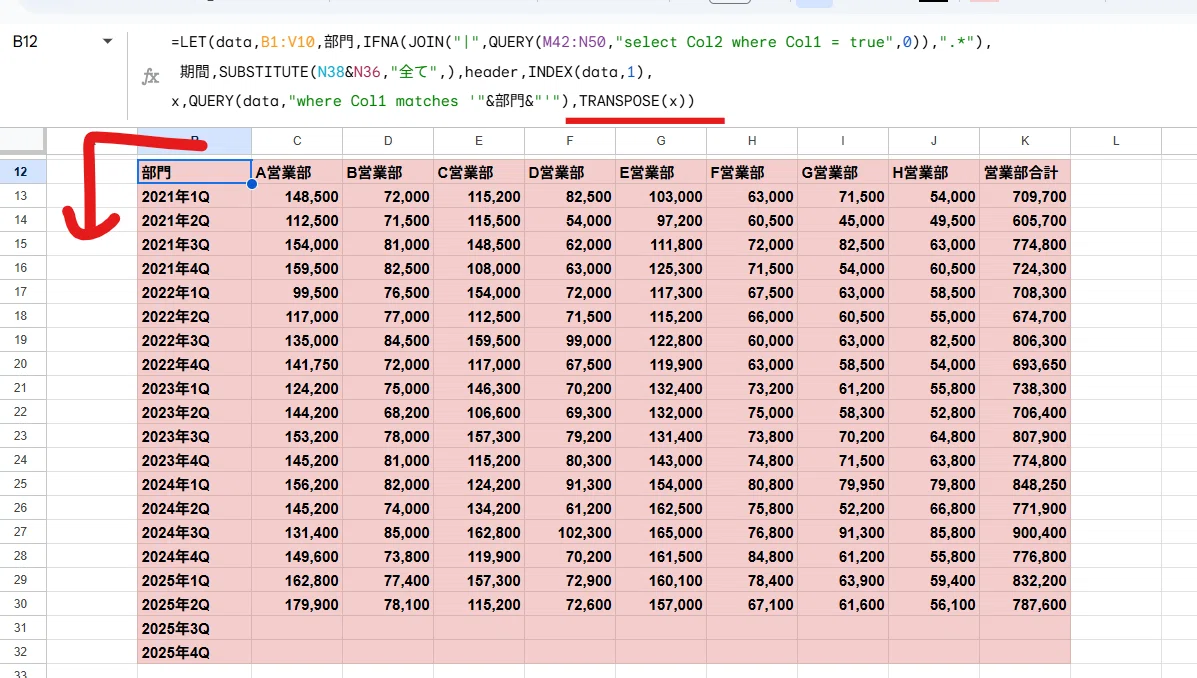Click the 2025年3Q row label
Screen dimensions: 1197x678
(x=195, y=628)
